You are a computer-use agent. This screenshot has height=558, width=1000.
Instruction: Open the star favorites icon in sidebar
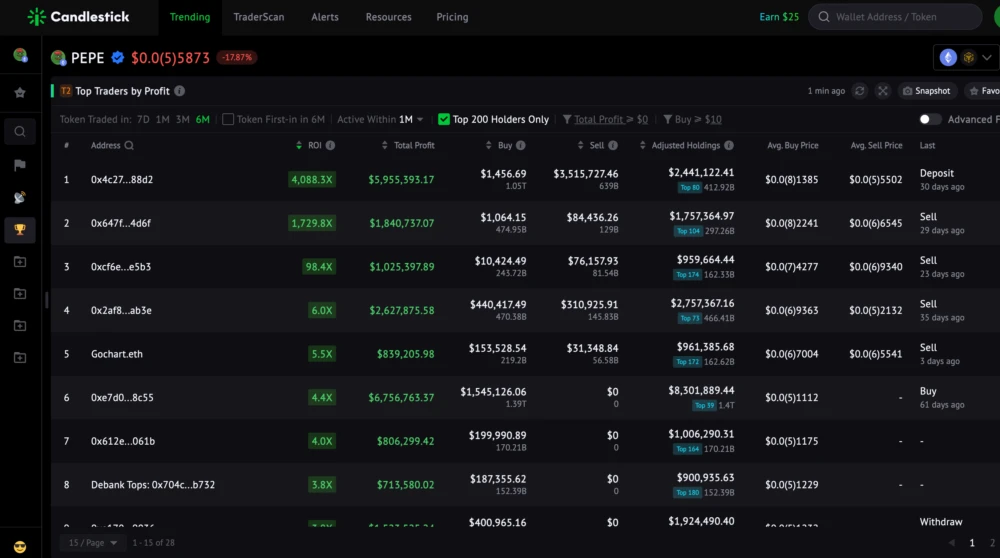(x=20, y=93)
